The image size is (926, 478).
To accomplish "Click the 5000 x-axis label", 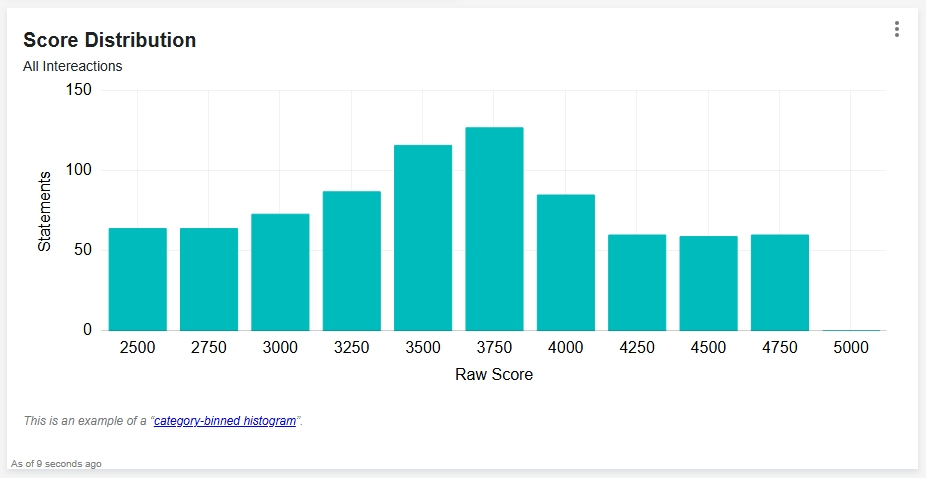I will (851, 347).
